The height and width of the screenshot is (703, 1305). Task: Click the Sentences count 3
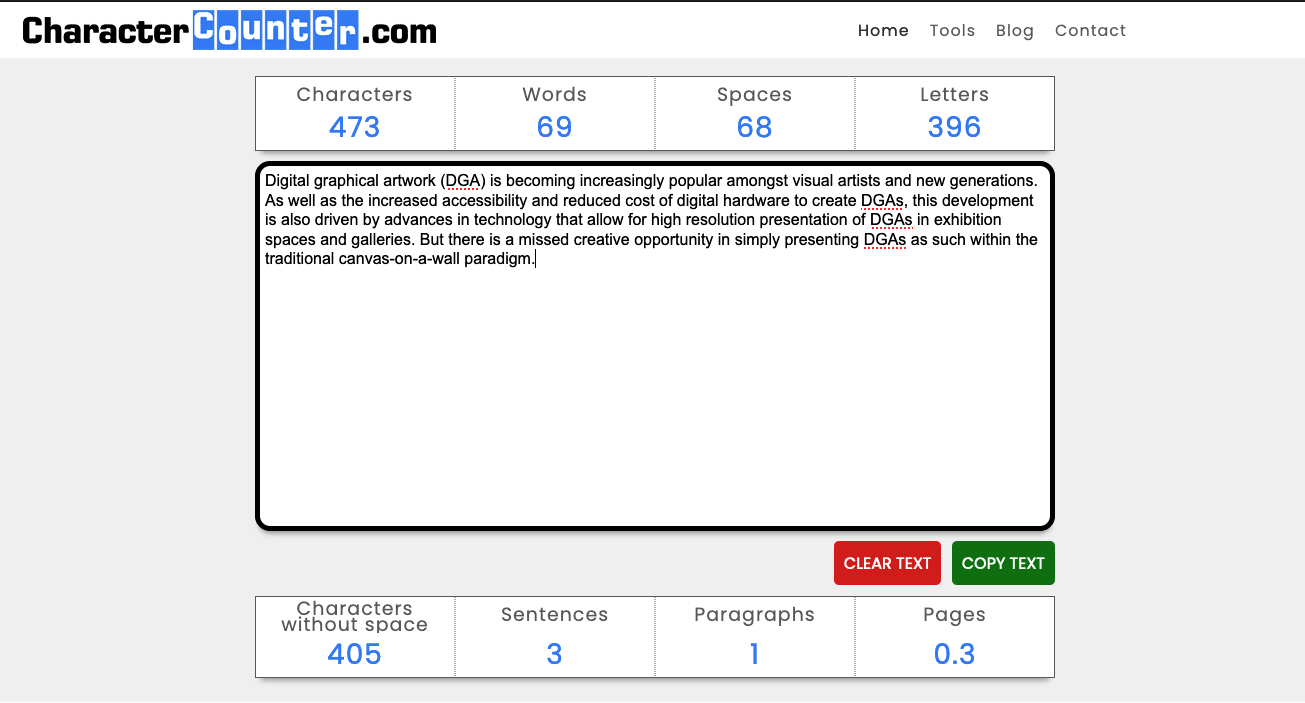[x=554, y=654]
